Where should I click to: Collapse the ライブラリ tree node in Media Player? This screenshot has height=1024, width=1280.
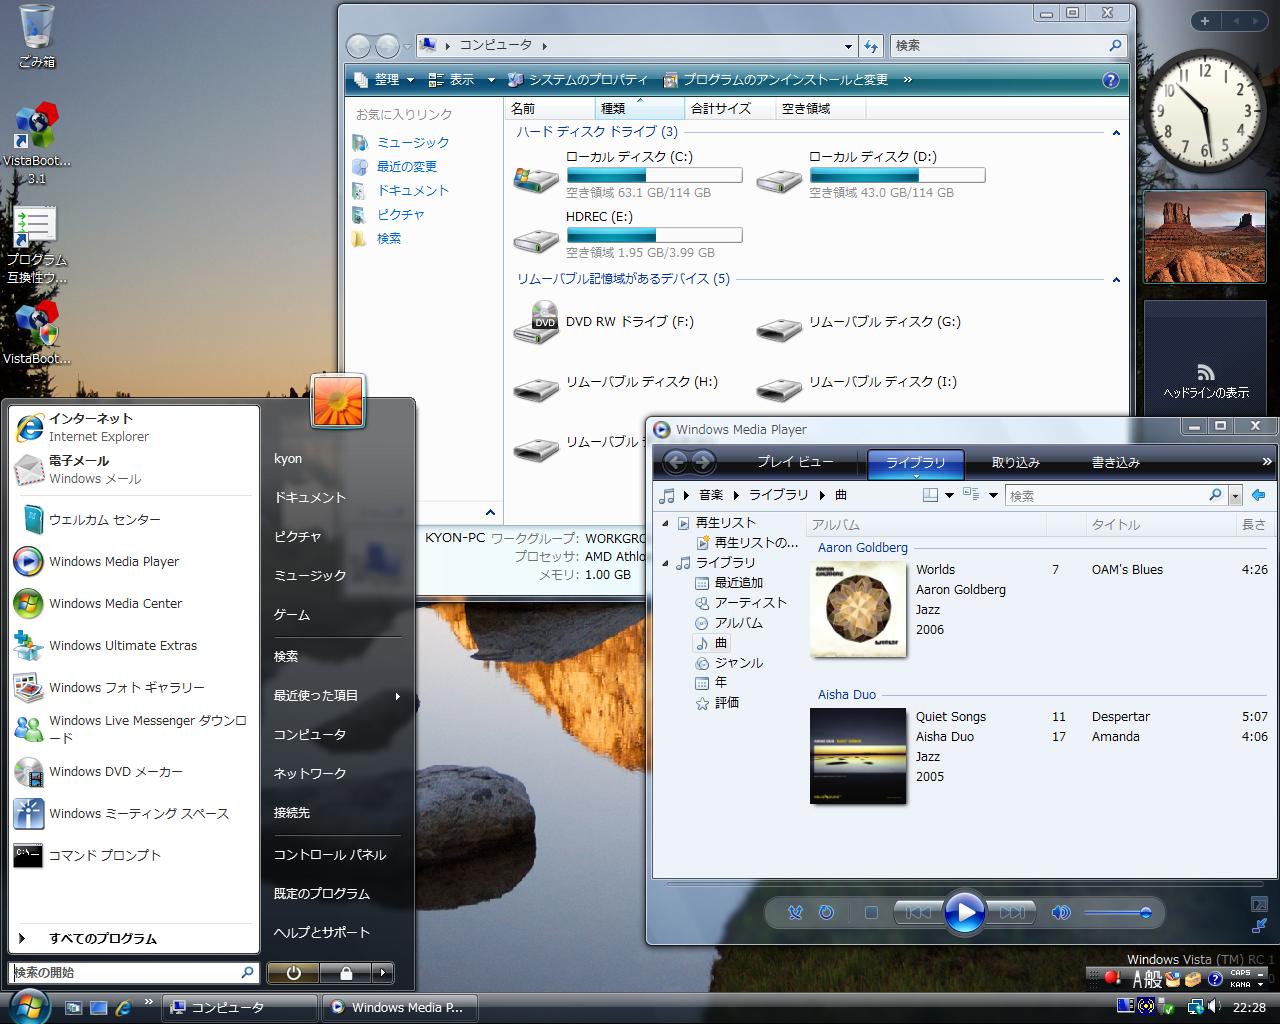pos(665,563)
